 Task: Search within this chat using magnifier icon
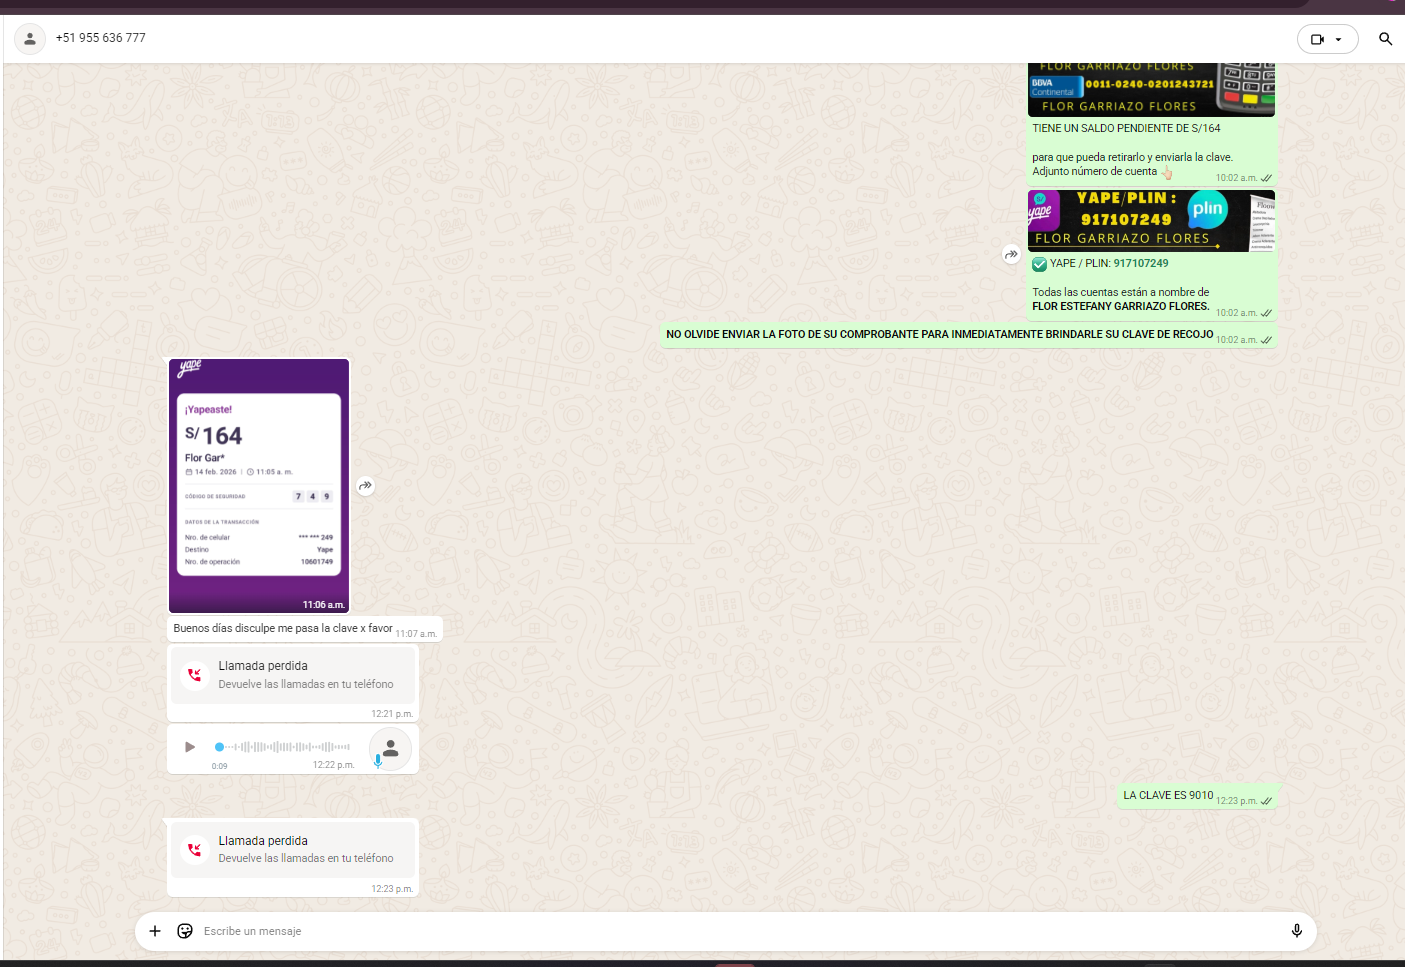(1385, 39)
